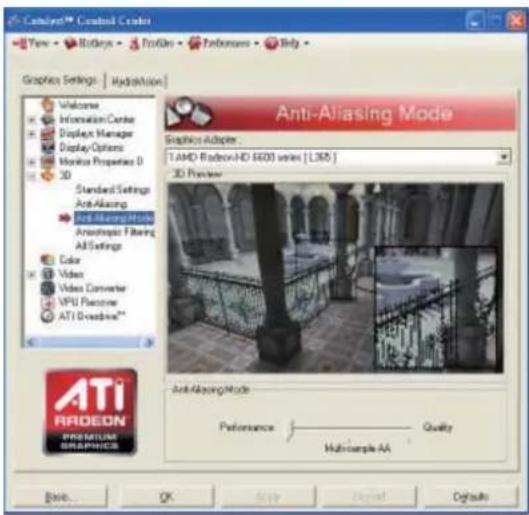
Task: Select the 3D tree item
Action: point(65,175)
